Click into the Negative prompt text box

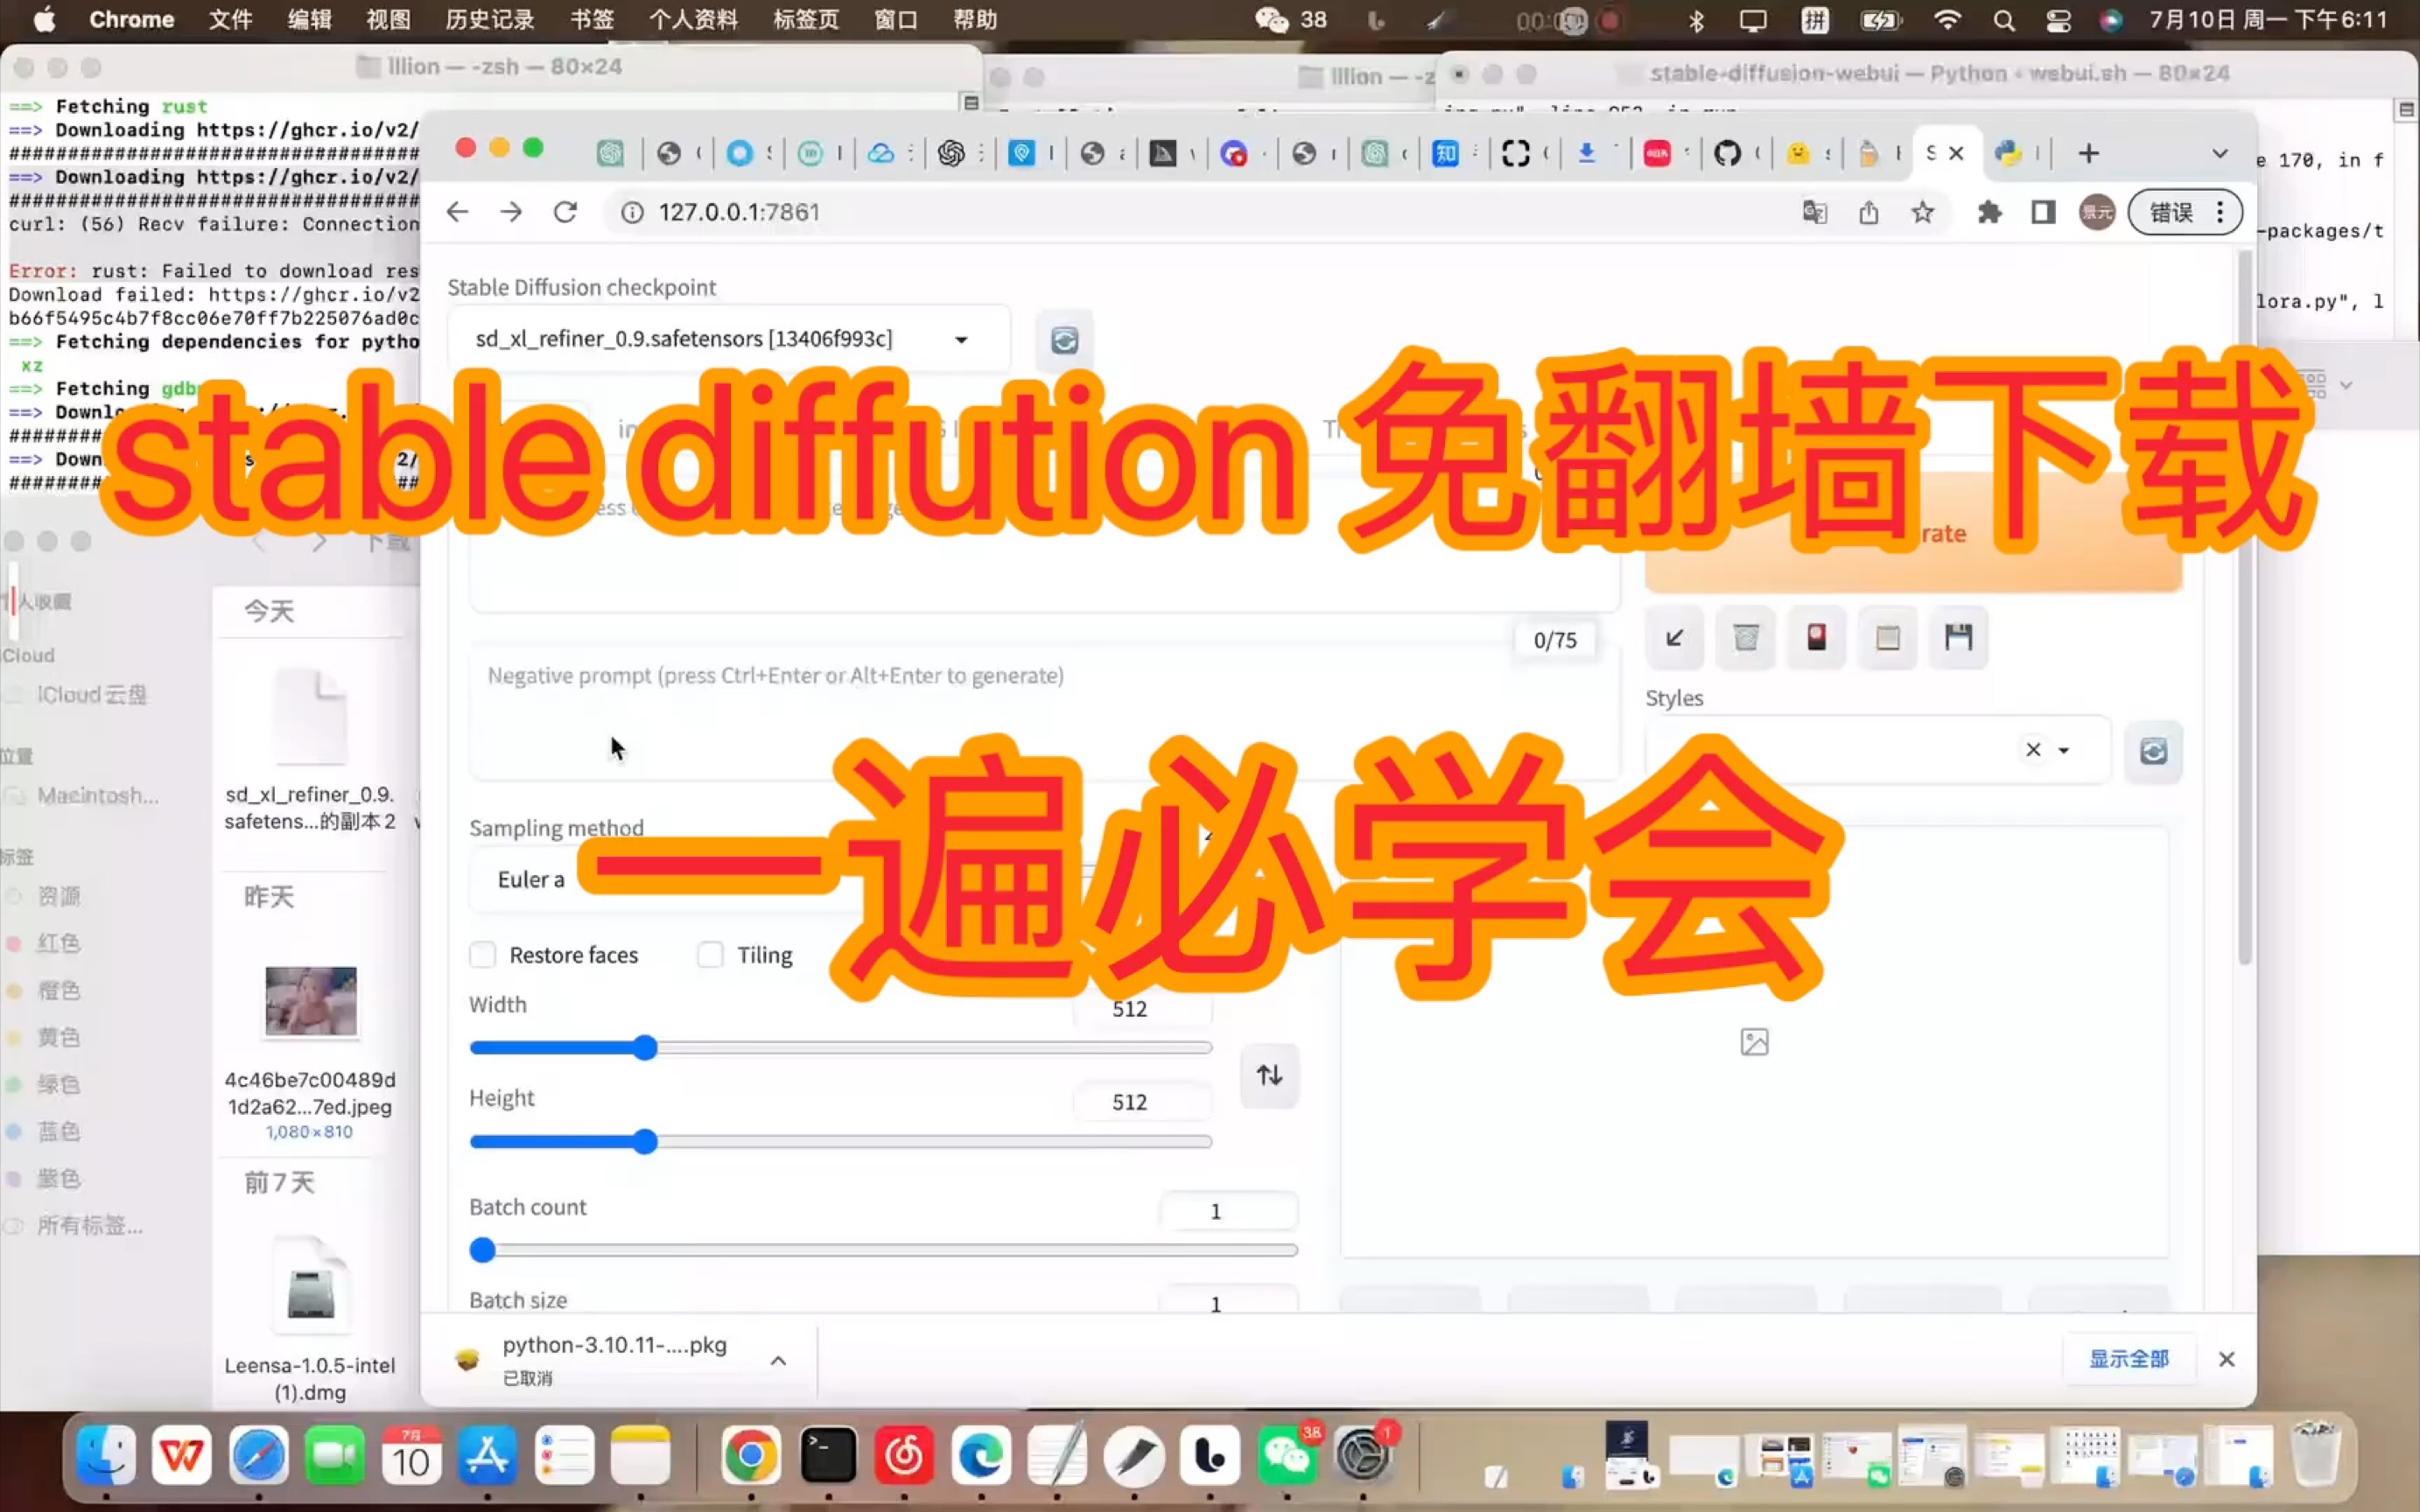[x=1044, y=712]
